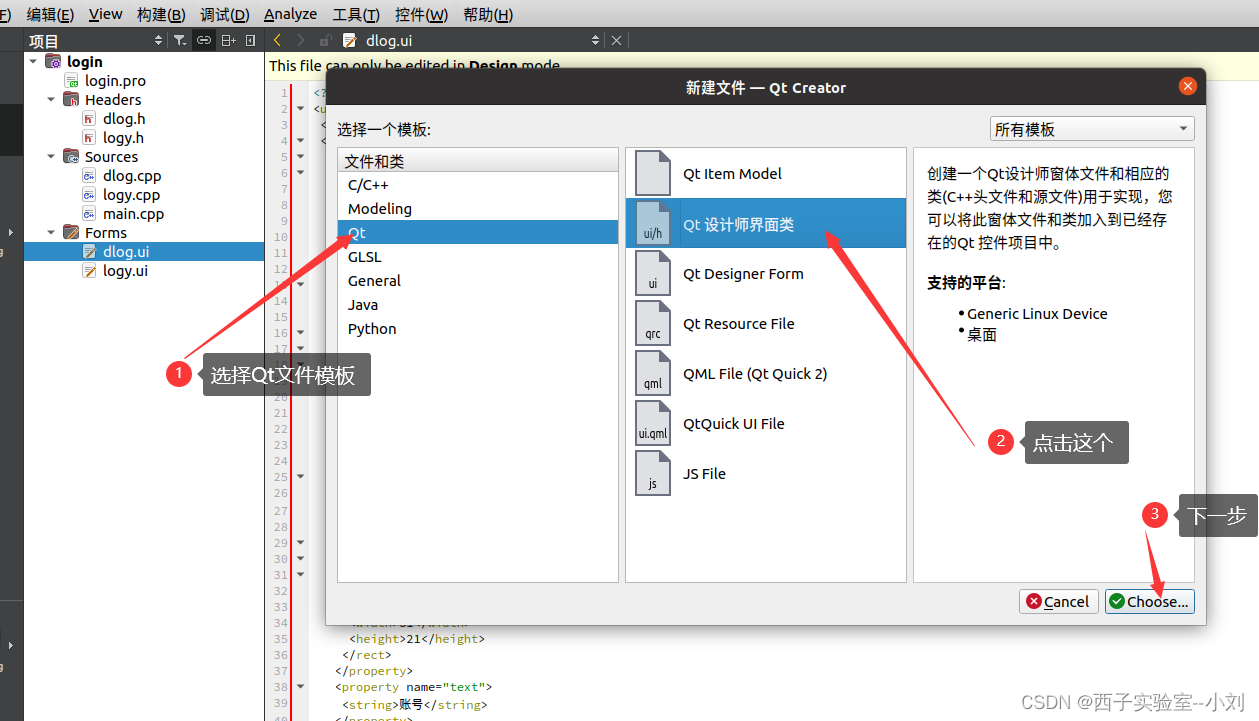Open the 控件(W) menu

click(x=421, y=14)
